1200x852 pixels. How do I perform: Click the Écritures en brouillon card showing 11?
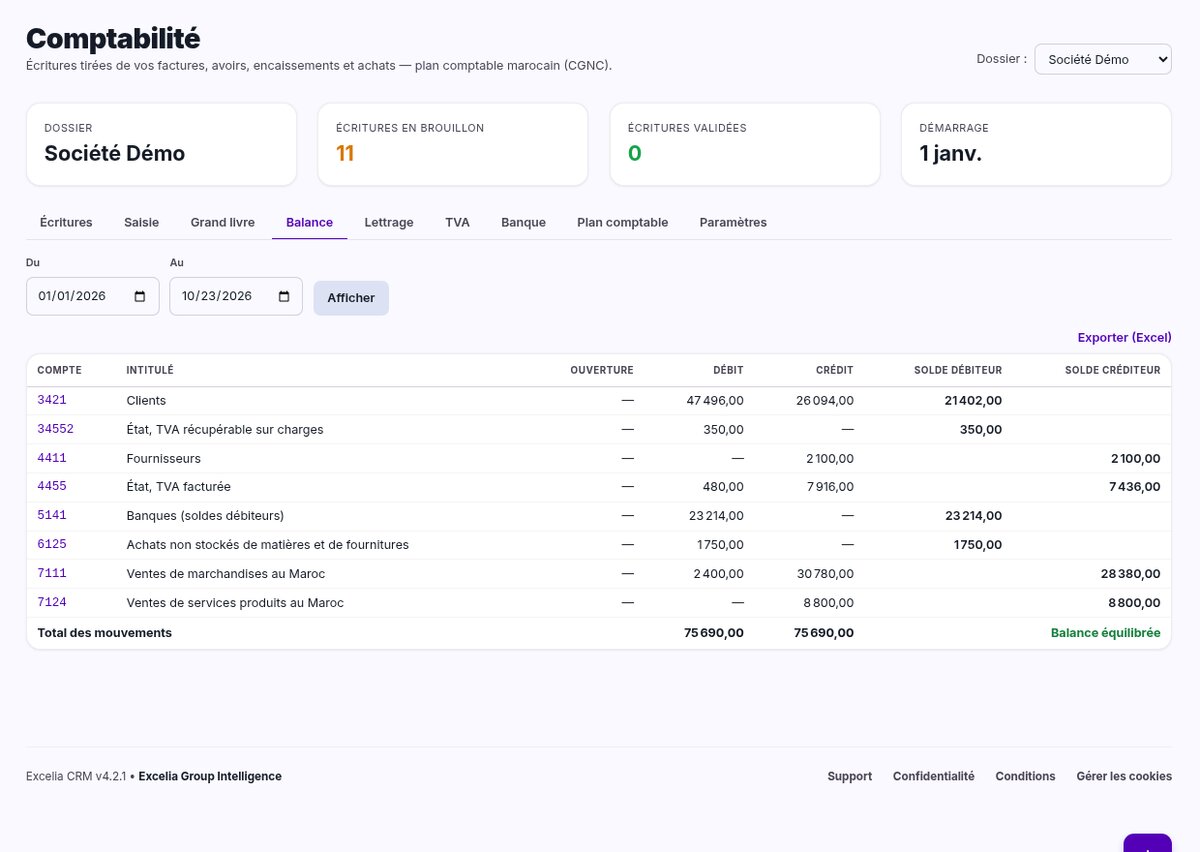452,144
